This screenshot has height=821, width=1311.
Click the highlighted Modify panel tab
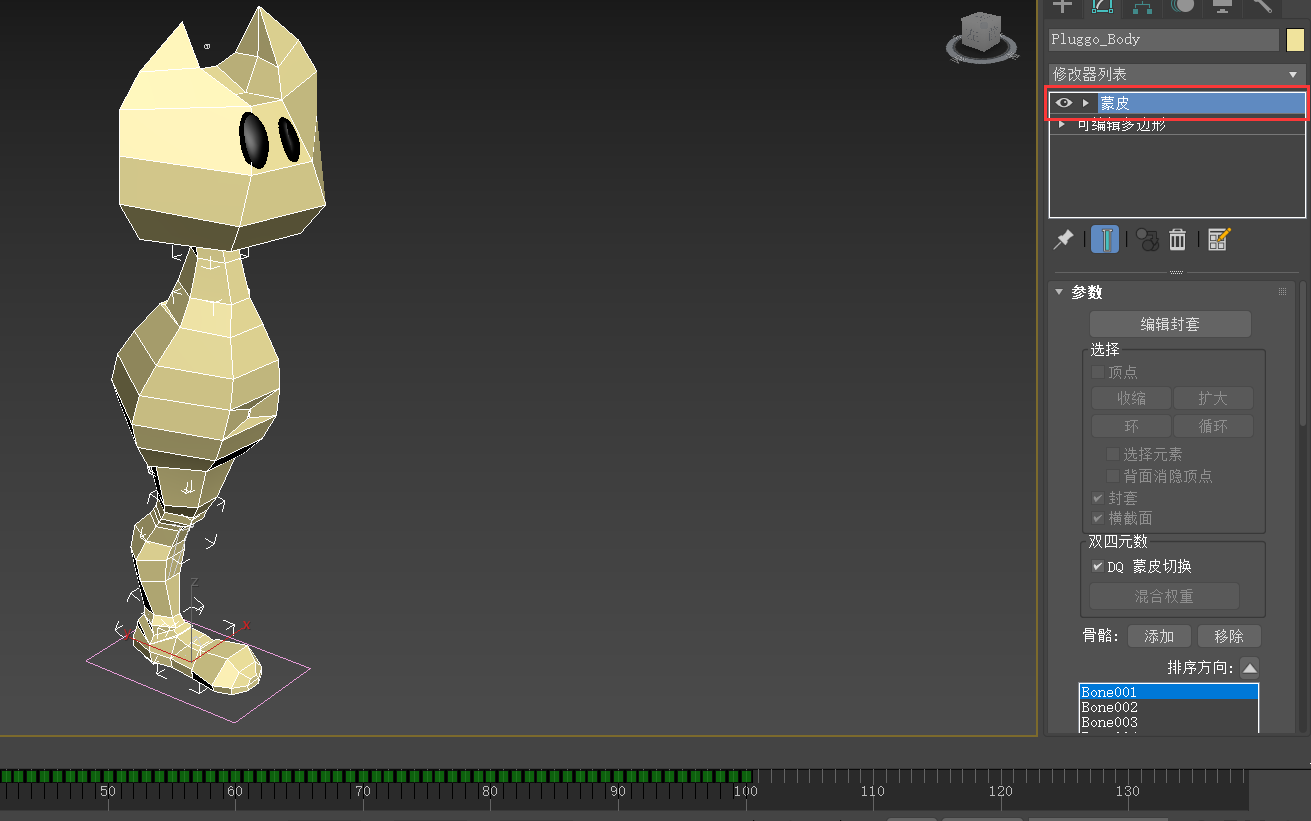tap(1102, 8)
